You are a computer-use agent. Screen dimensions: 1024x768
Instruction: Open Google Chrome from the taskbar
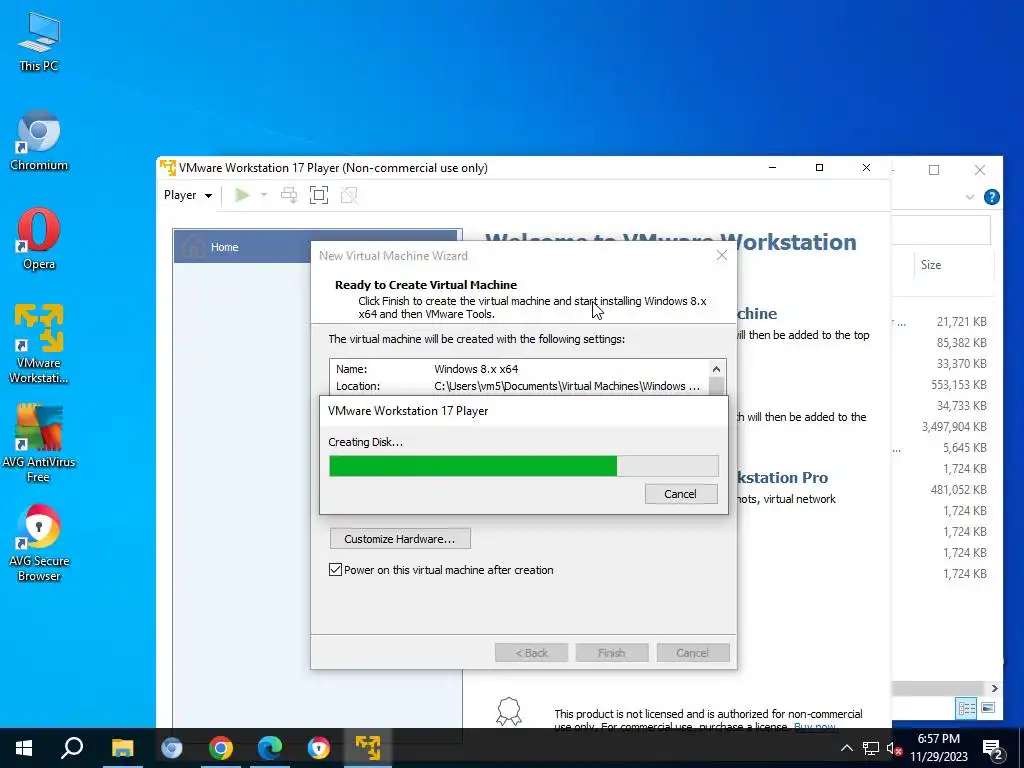221,748
